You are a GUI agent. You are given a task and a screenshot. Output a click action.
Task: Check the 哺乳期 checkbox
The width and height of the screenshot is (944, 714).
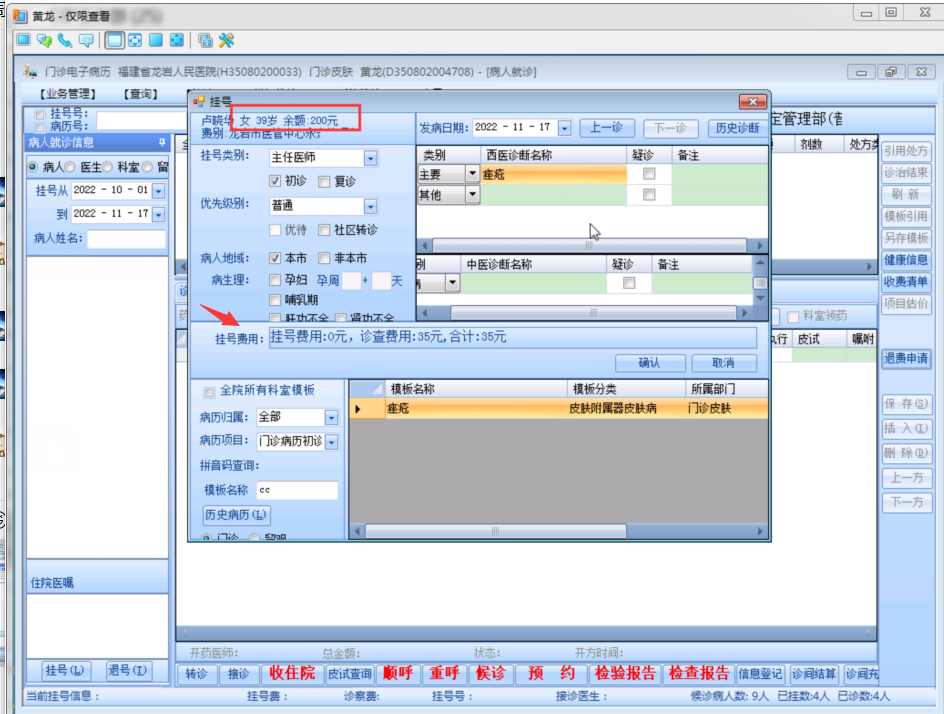pos(275,300)
